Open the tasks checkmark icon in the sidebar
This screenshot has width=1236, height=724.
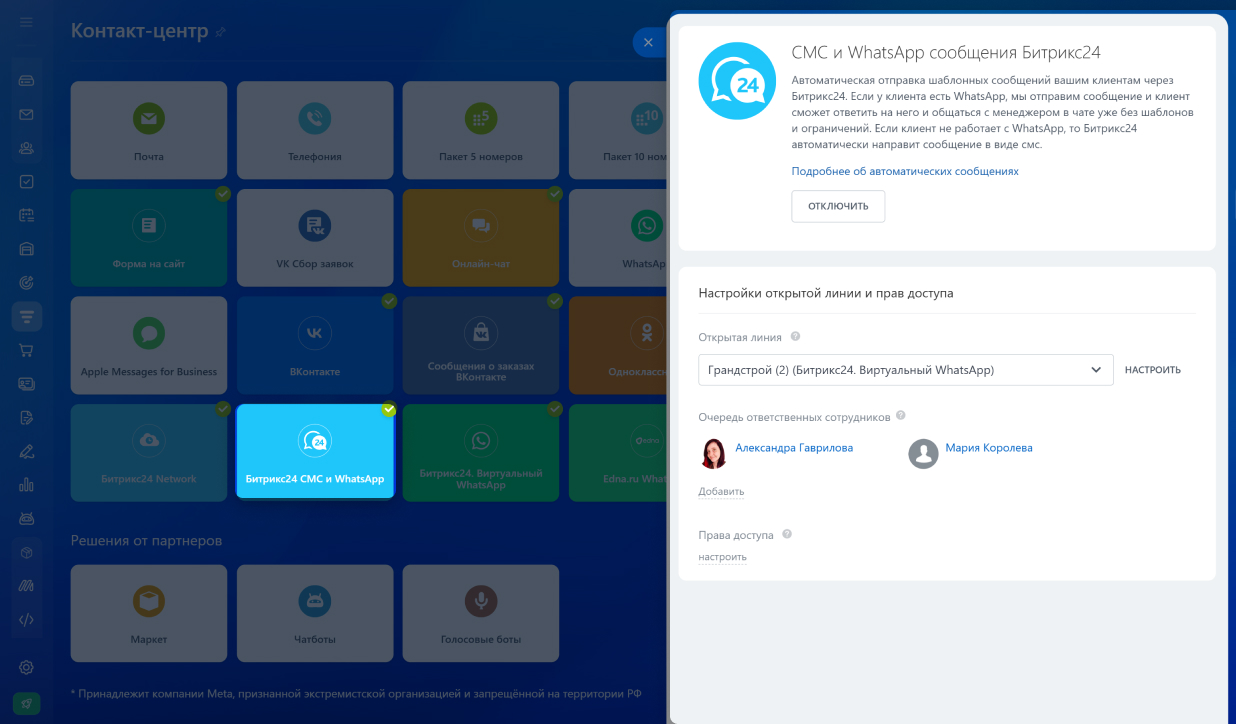(x=26, y=182)
